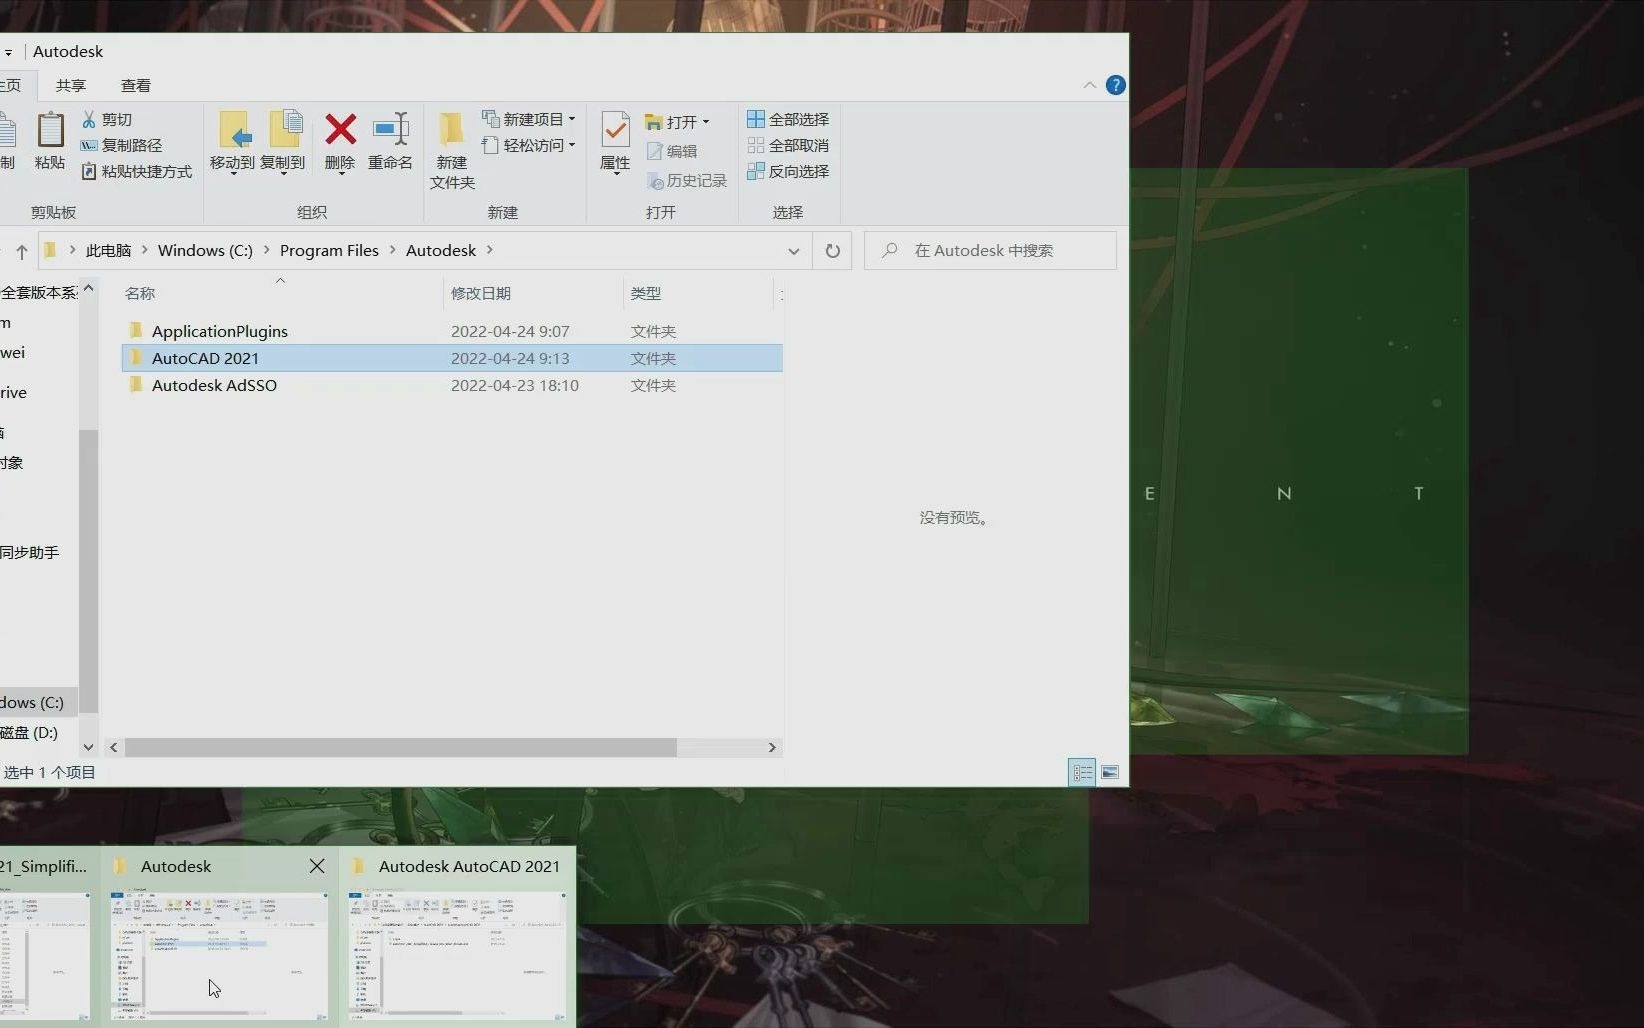1644x1028 pixels.
Task: Switch to the 共享 ribbon tab
Action: click(70, 85)
